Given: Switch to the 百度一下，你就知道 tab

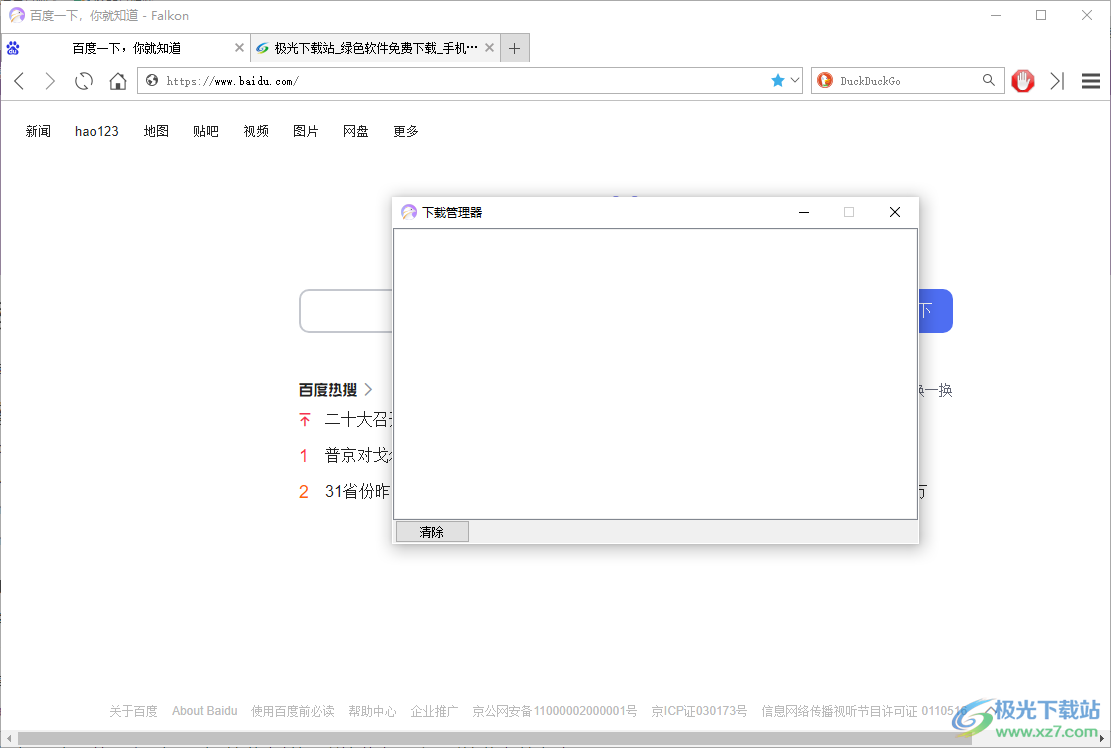Looking at the screenshot, I should (x=126, y=47).
